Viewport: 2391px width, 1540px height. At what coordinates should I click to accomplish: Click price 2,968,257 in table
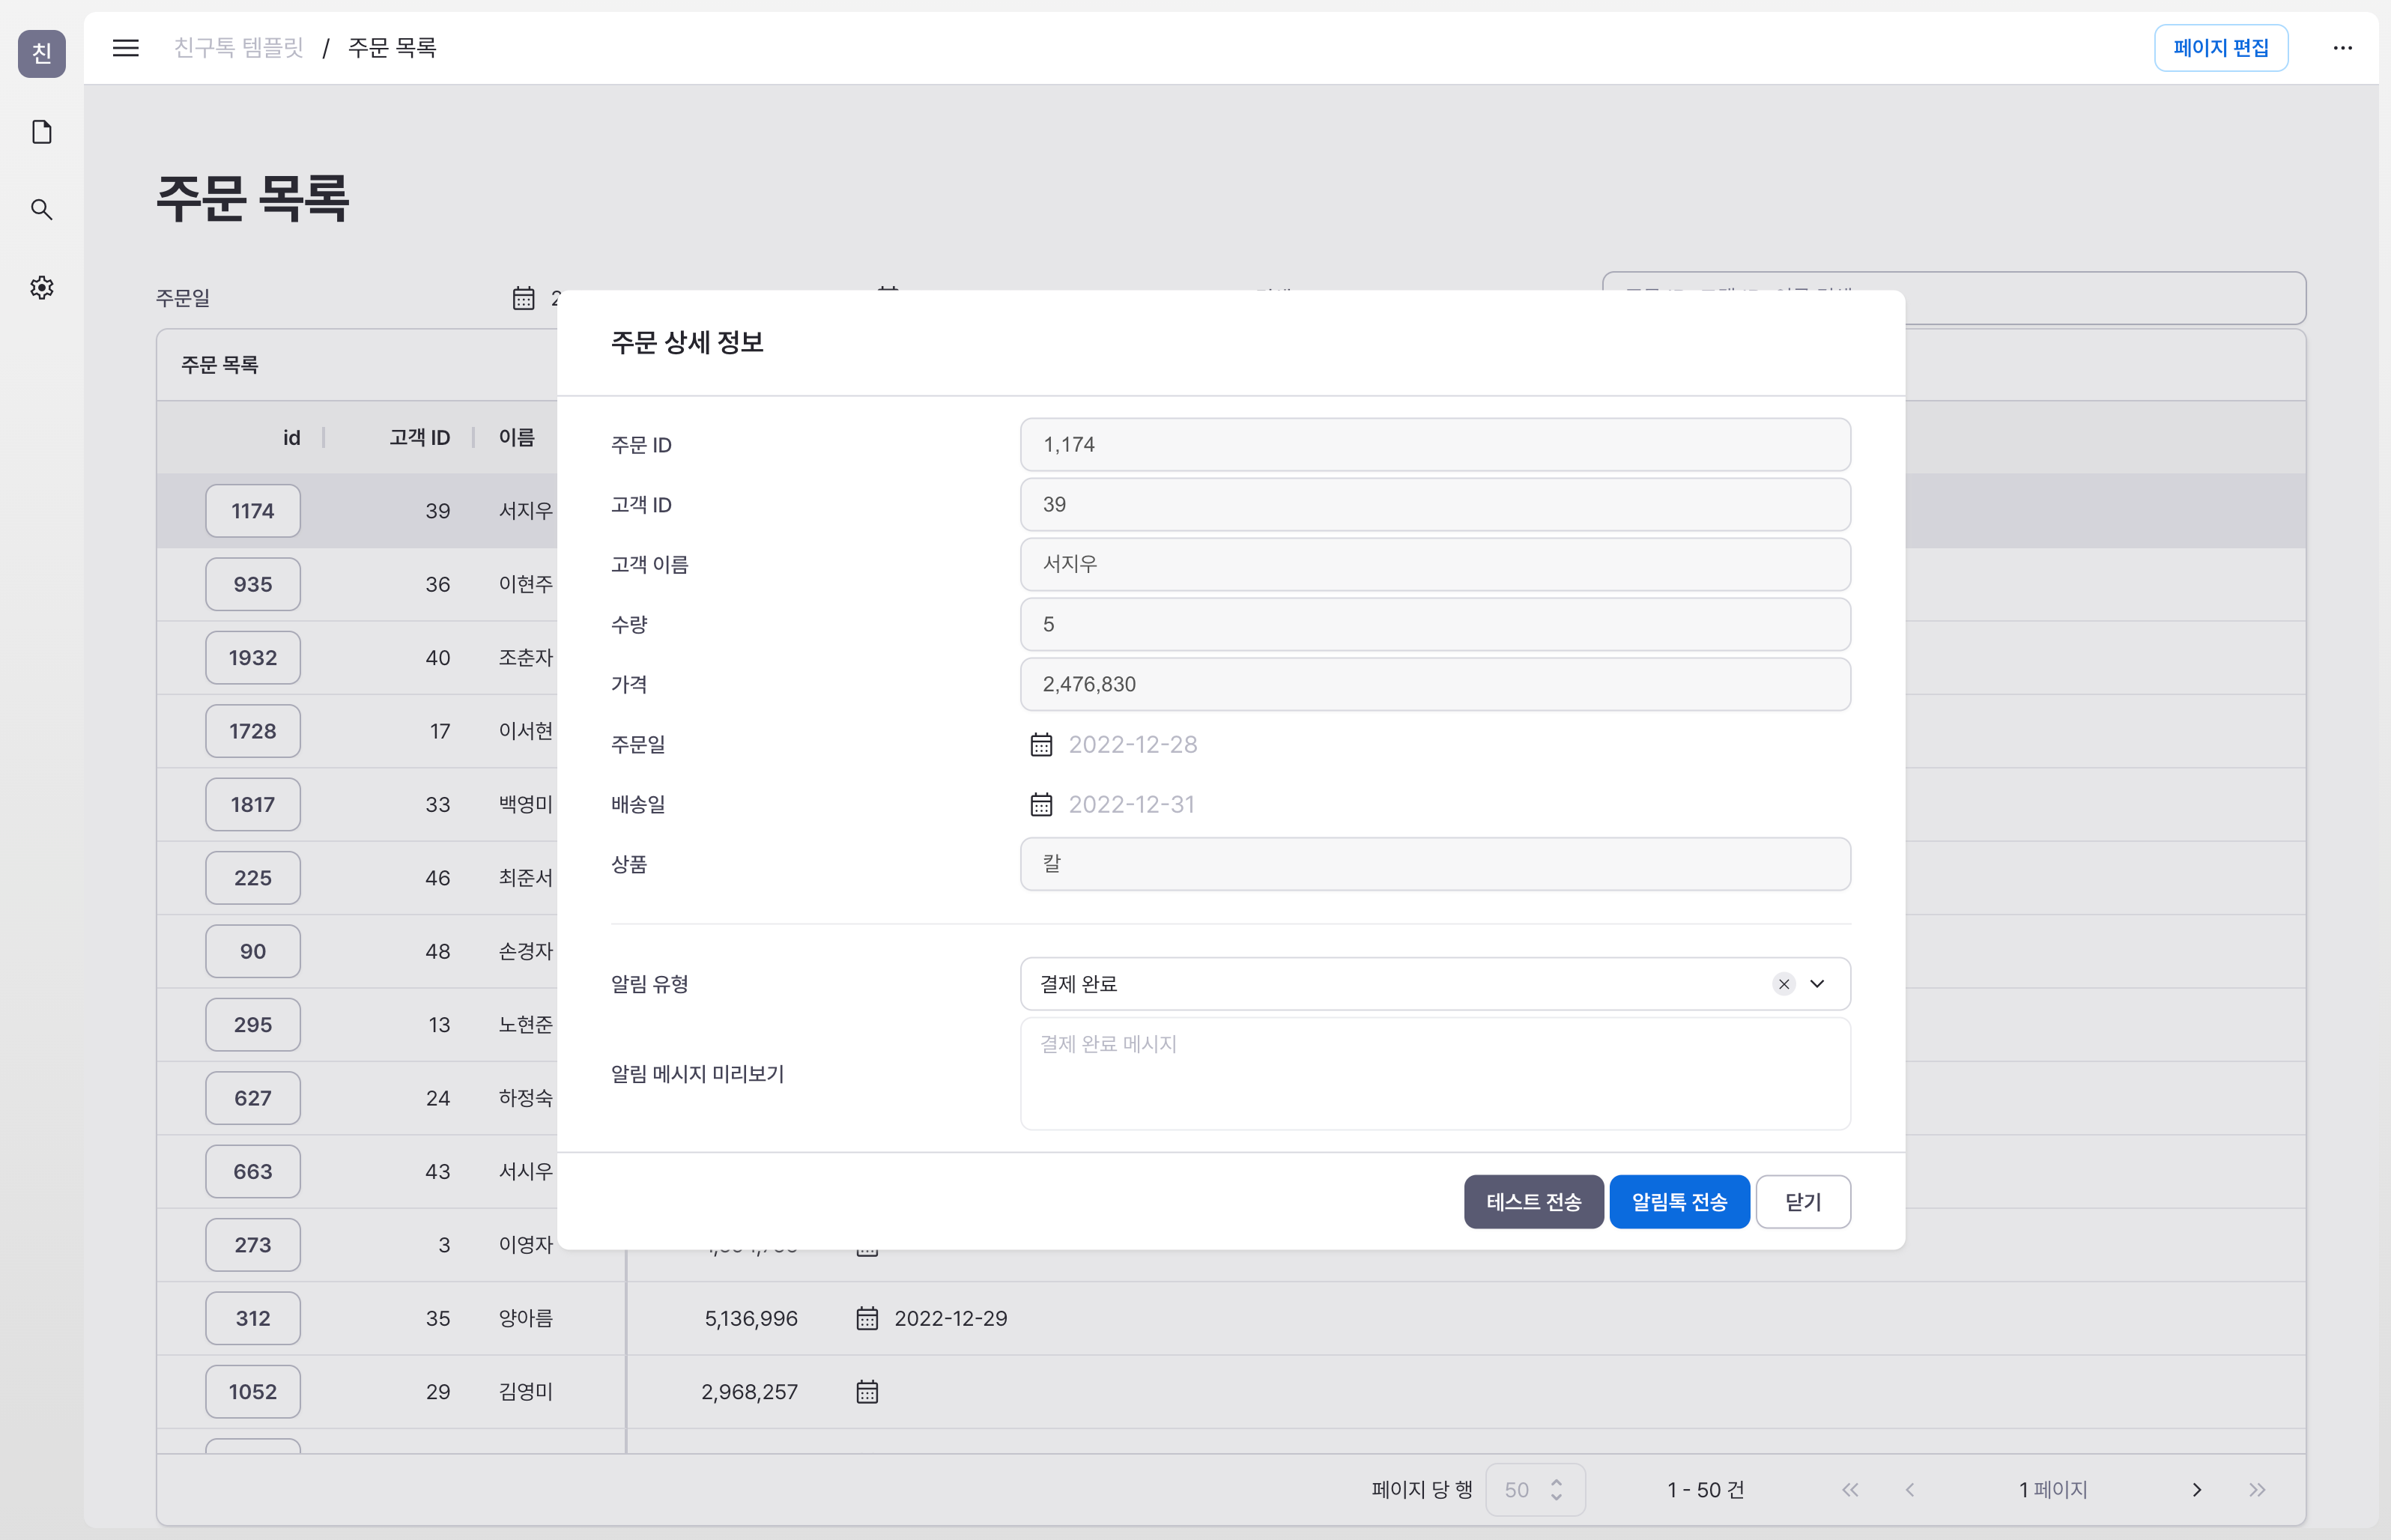coord(749,1392)
